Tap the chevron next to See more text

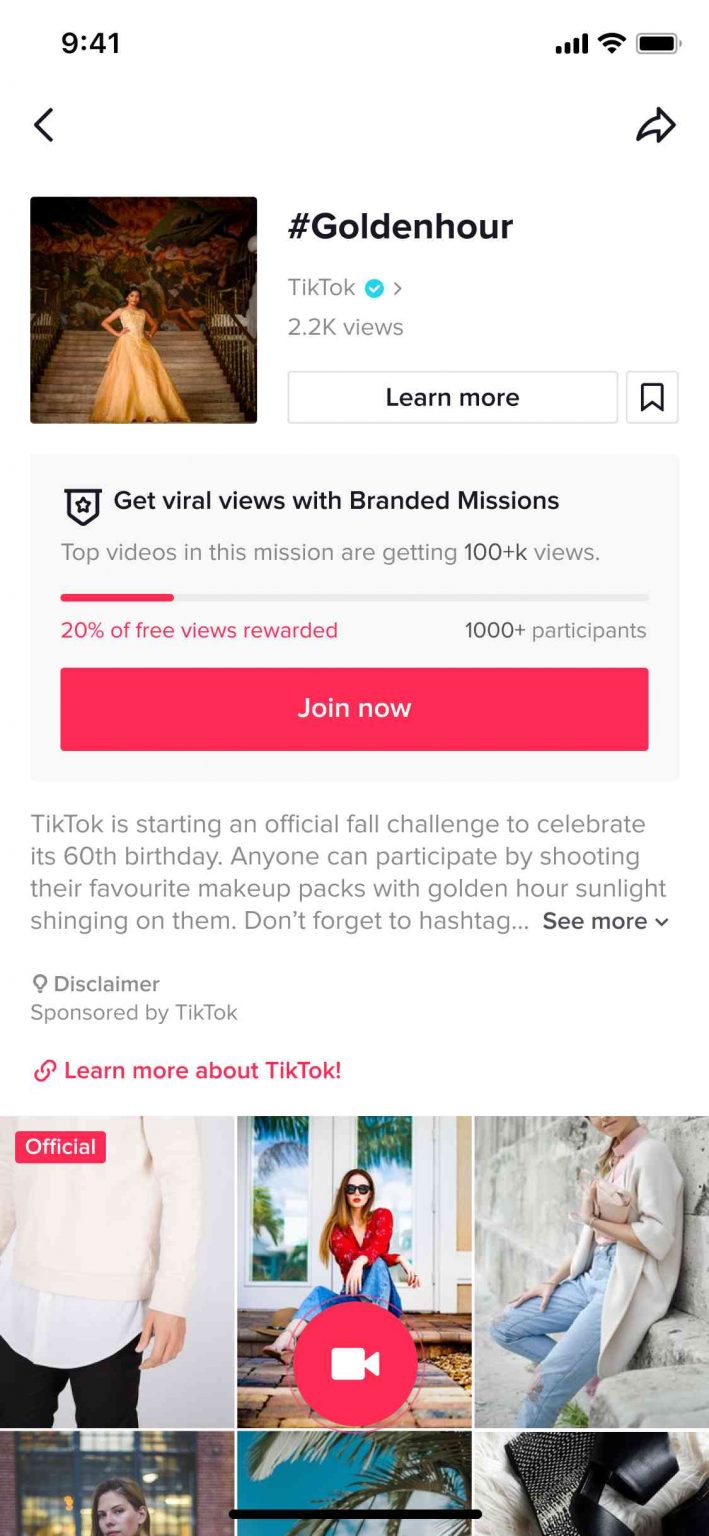pyautogui.click(x=662, y=922)
